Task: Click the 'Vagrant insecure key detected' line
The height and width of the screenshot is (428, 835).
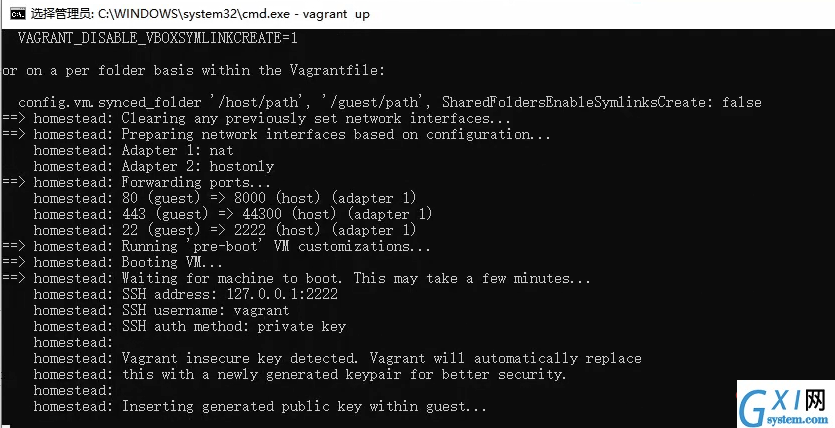Action: pyautogui.click(x=338, y=358)
